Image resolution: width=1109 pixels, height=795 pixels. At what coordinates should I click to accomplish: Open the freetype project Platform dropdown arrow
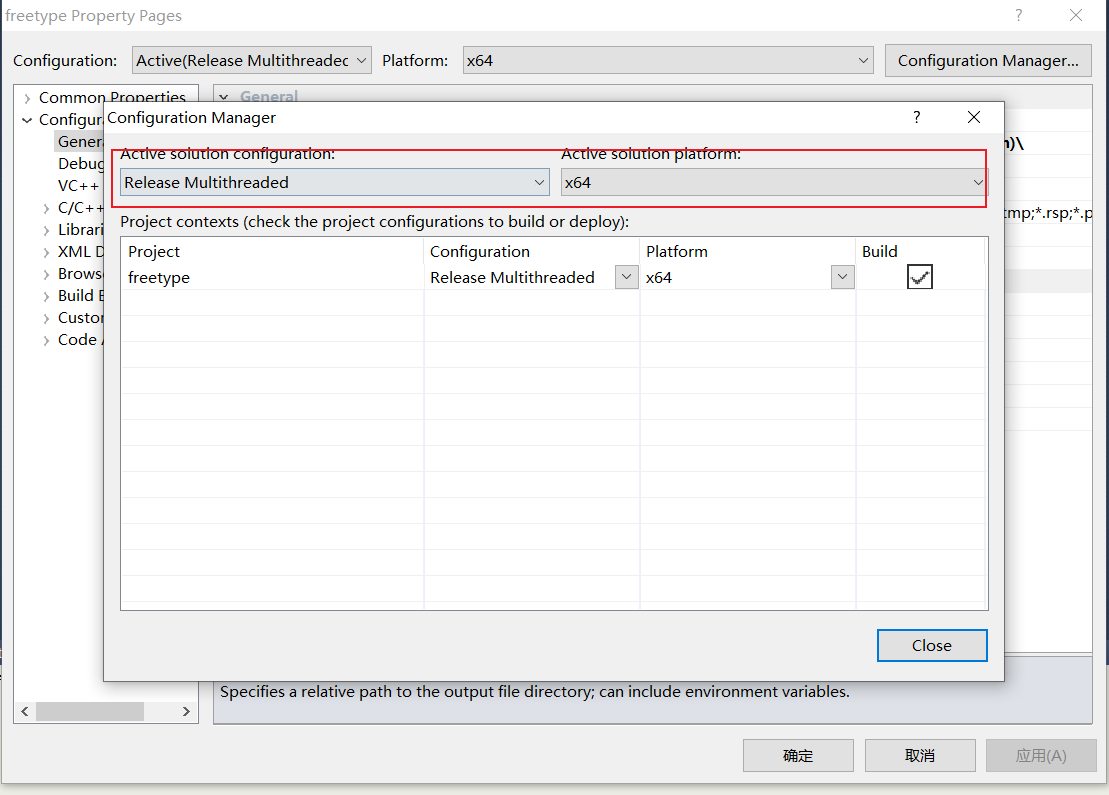pos(843,277)
